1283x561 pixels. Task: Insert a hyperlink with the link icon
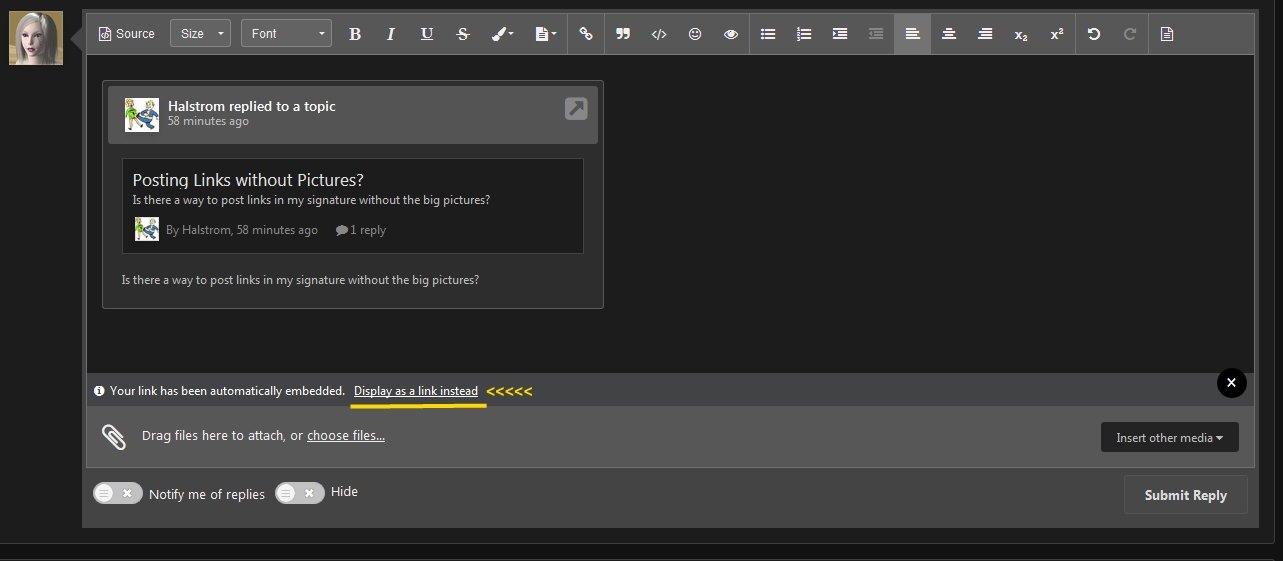pos(586,34)
